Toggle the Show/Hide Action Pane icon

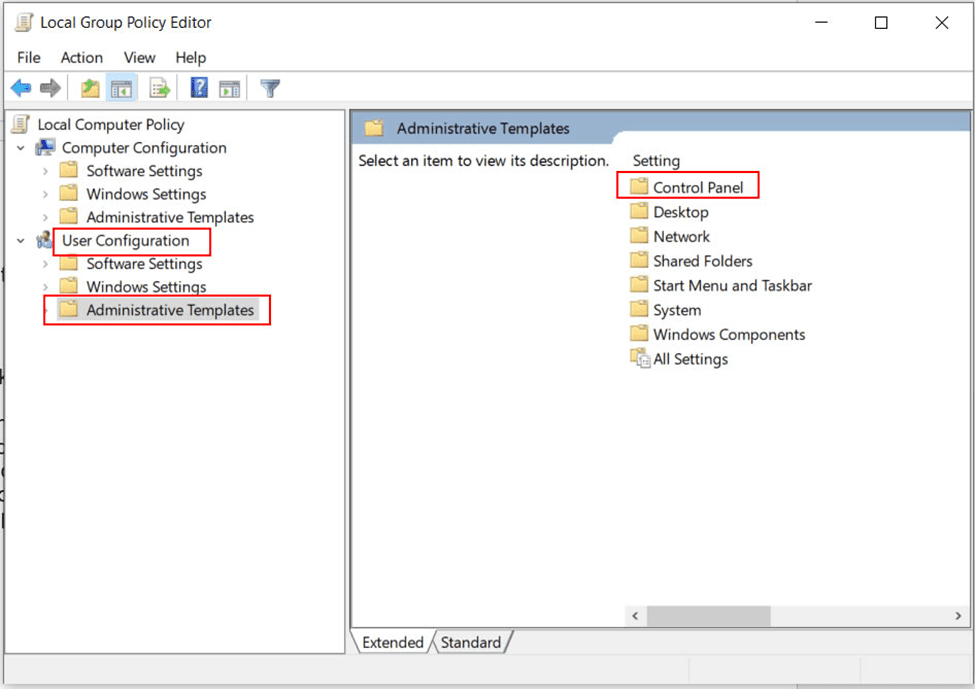(229, 89)
